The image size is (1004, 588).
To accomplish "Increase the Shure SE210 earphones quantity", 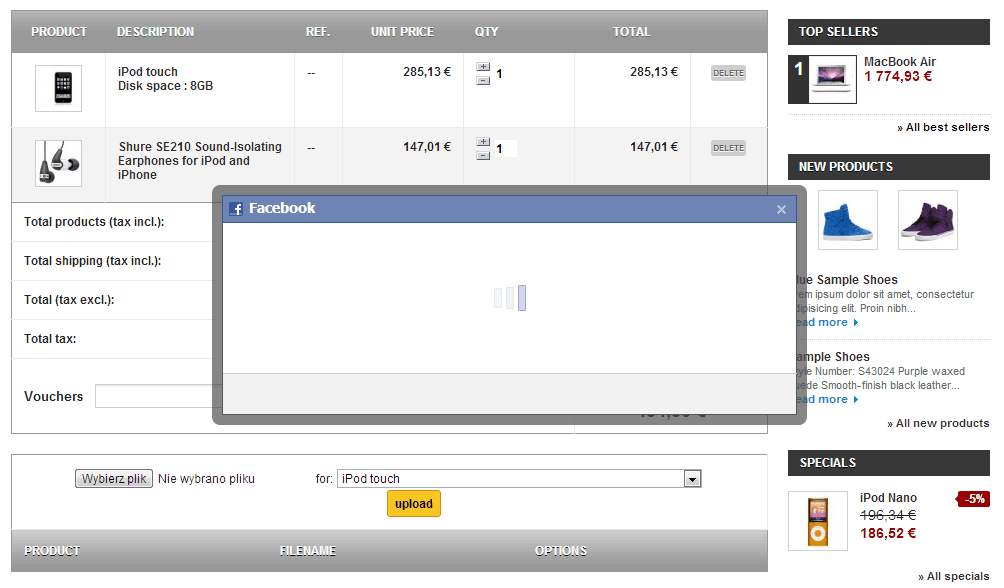I will pyautogui.click(x=483, y=140).
